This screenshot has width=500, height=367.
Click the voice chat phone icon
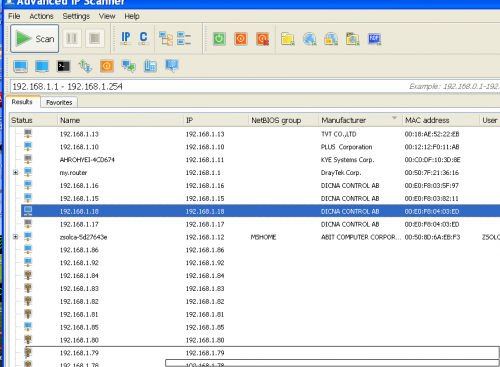[x=150, y=66]
